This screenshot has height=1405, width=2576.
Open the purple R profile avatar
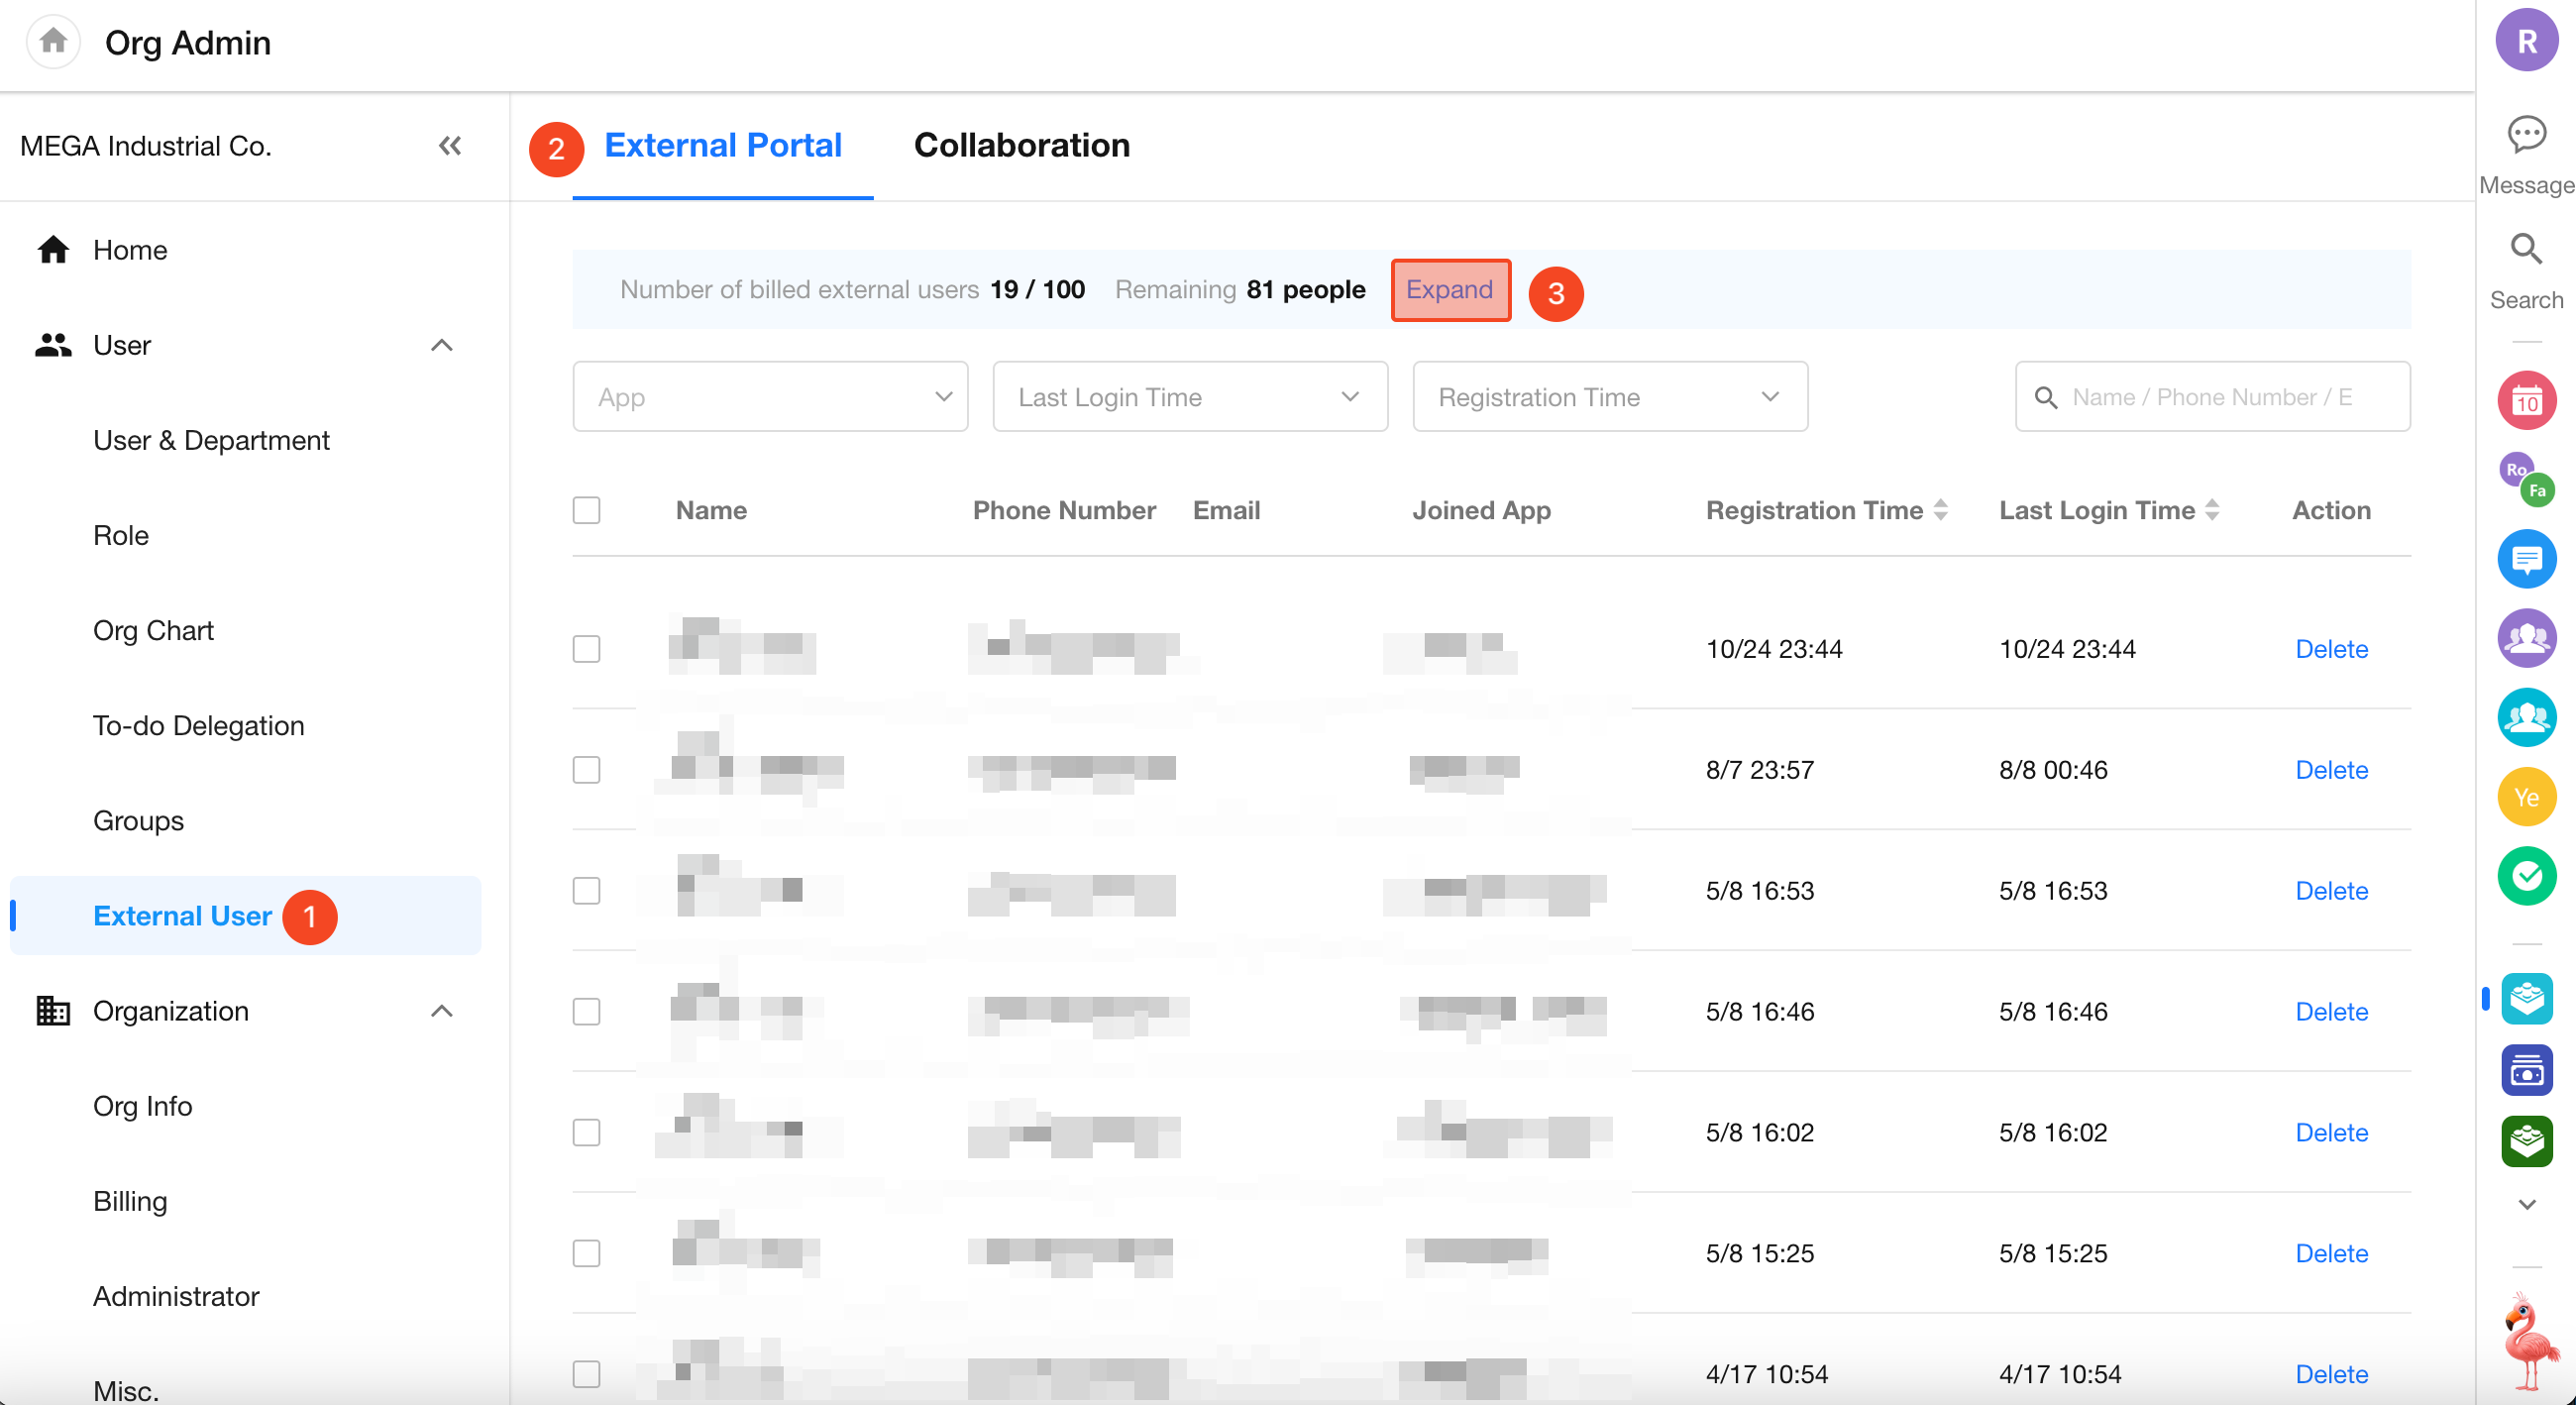point(2526,41)
